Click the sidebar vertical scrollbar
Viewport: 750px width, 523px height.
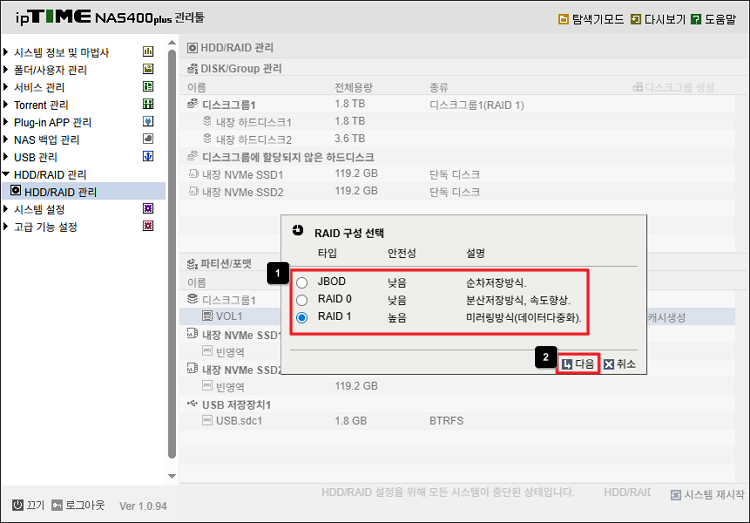pos(172,250)
